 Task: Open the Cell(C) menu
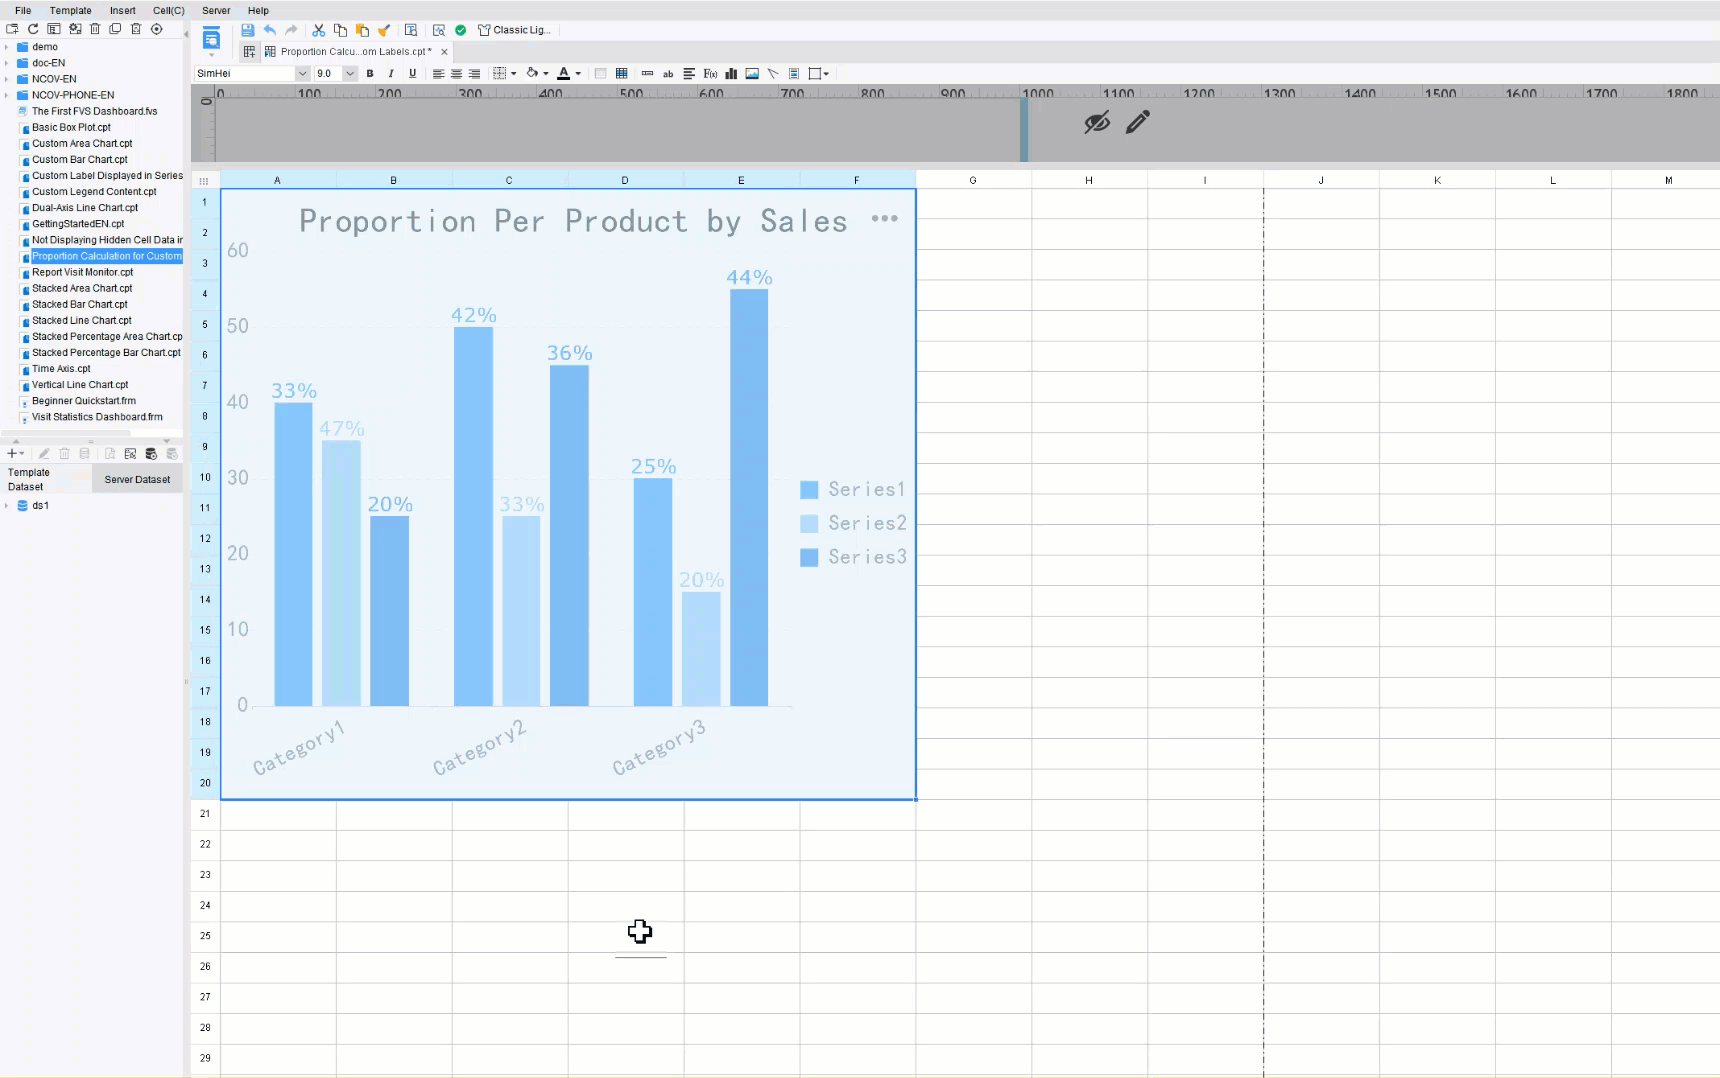point(168,10)
